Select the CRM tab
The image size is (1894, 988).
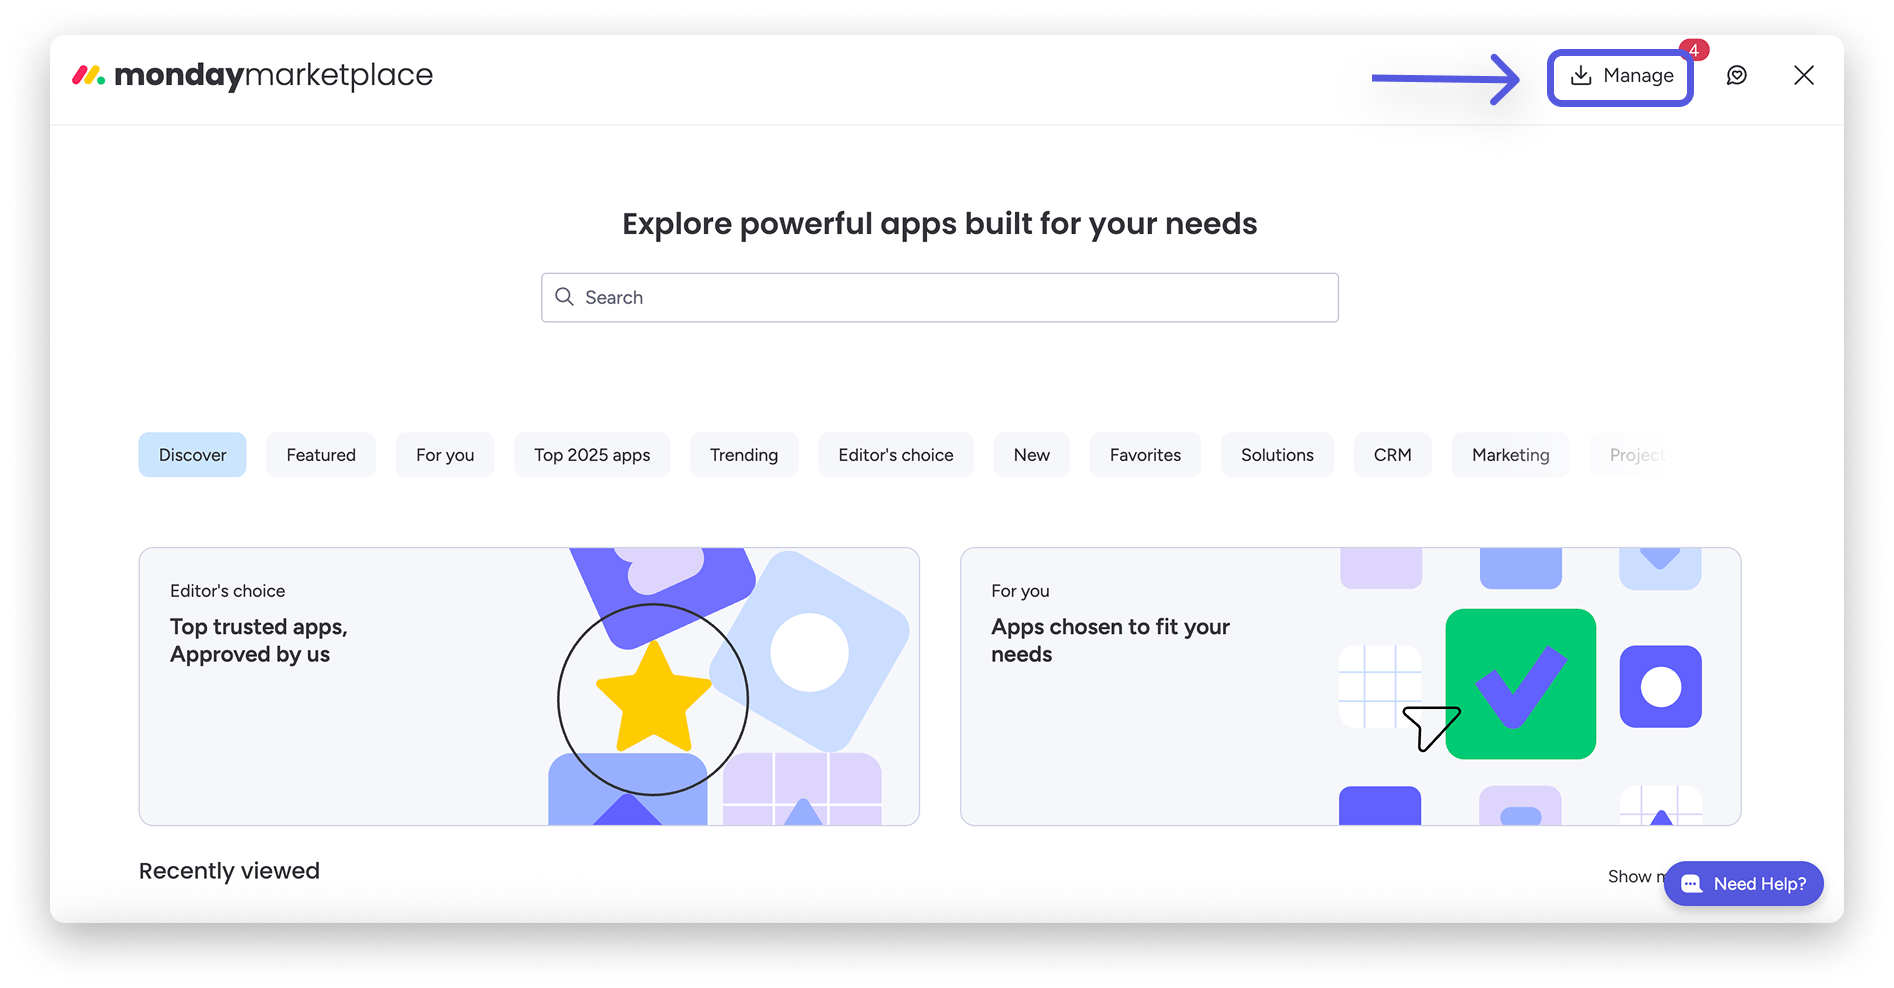coord(1393,455)
